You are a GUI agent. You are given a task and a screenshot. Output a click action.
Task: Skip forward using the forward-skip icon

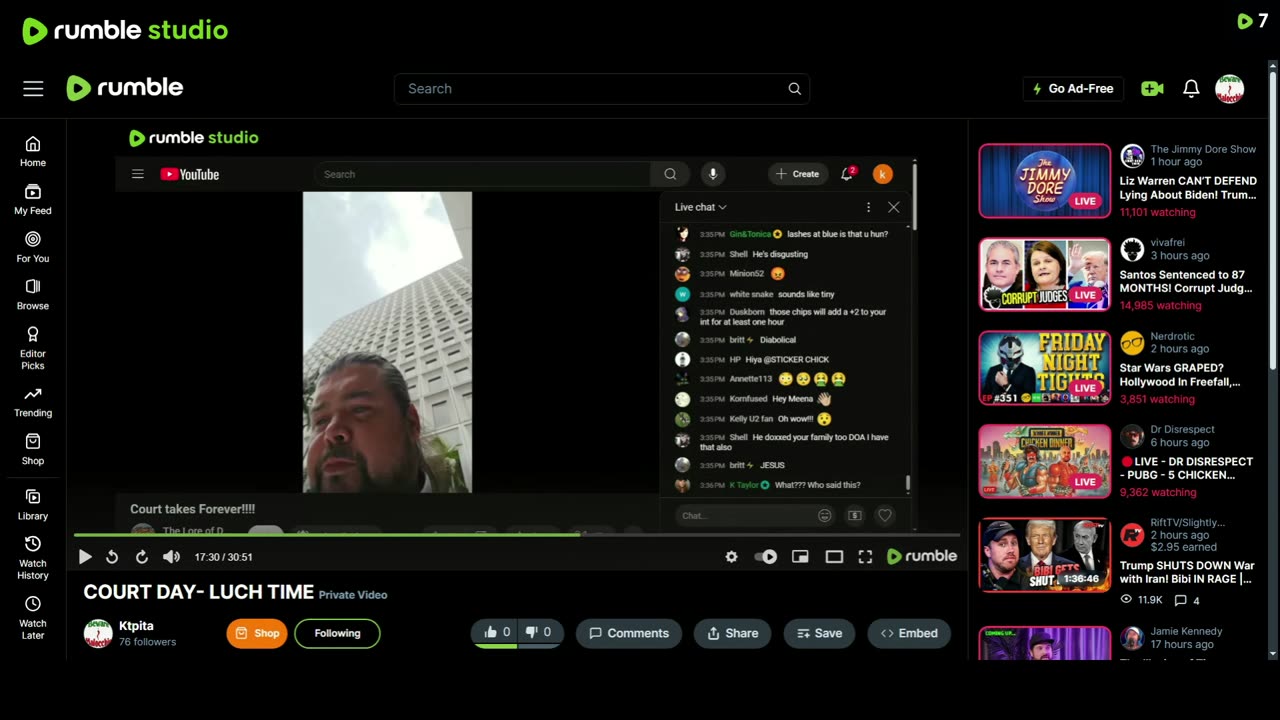142,557
